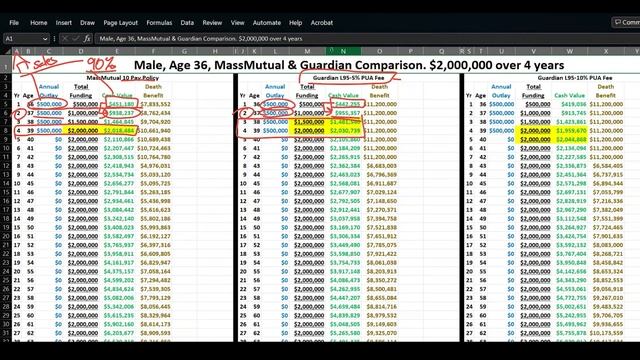This screenshot has width=640, height=360.
Task: Switch to the Formulas tab
Action: click(x=159, y=23)
